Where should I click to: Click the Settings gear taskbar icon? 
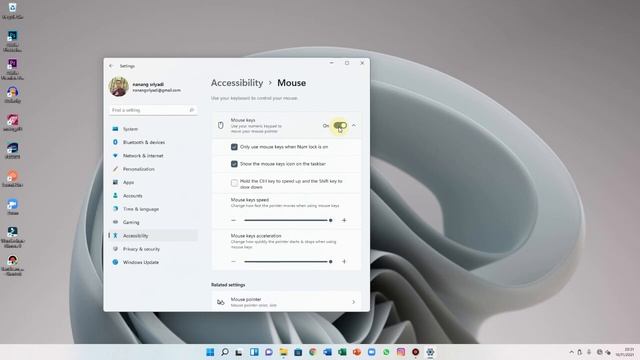(430, 352)
